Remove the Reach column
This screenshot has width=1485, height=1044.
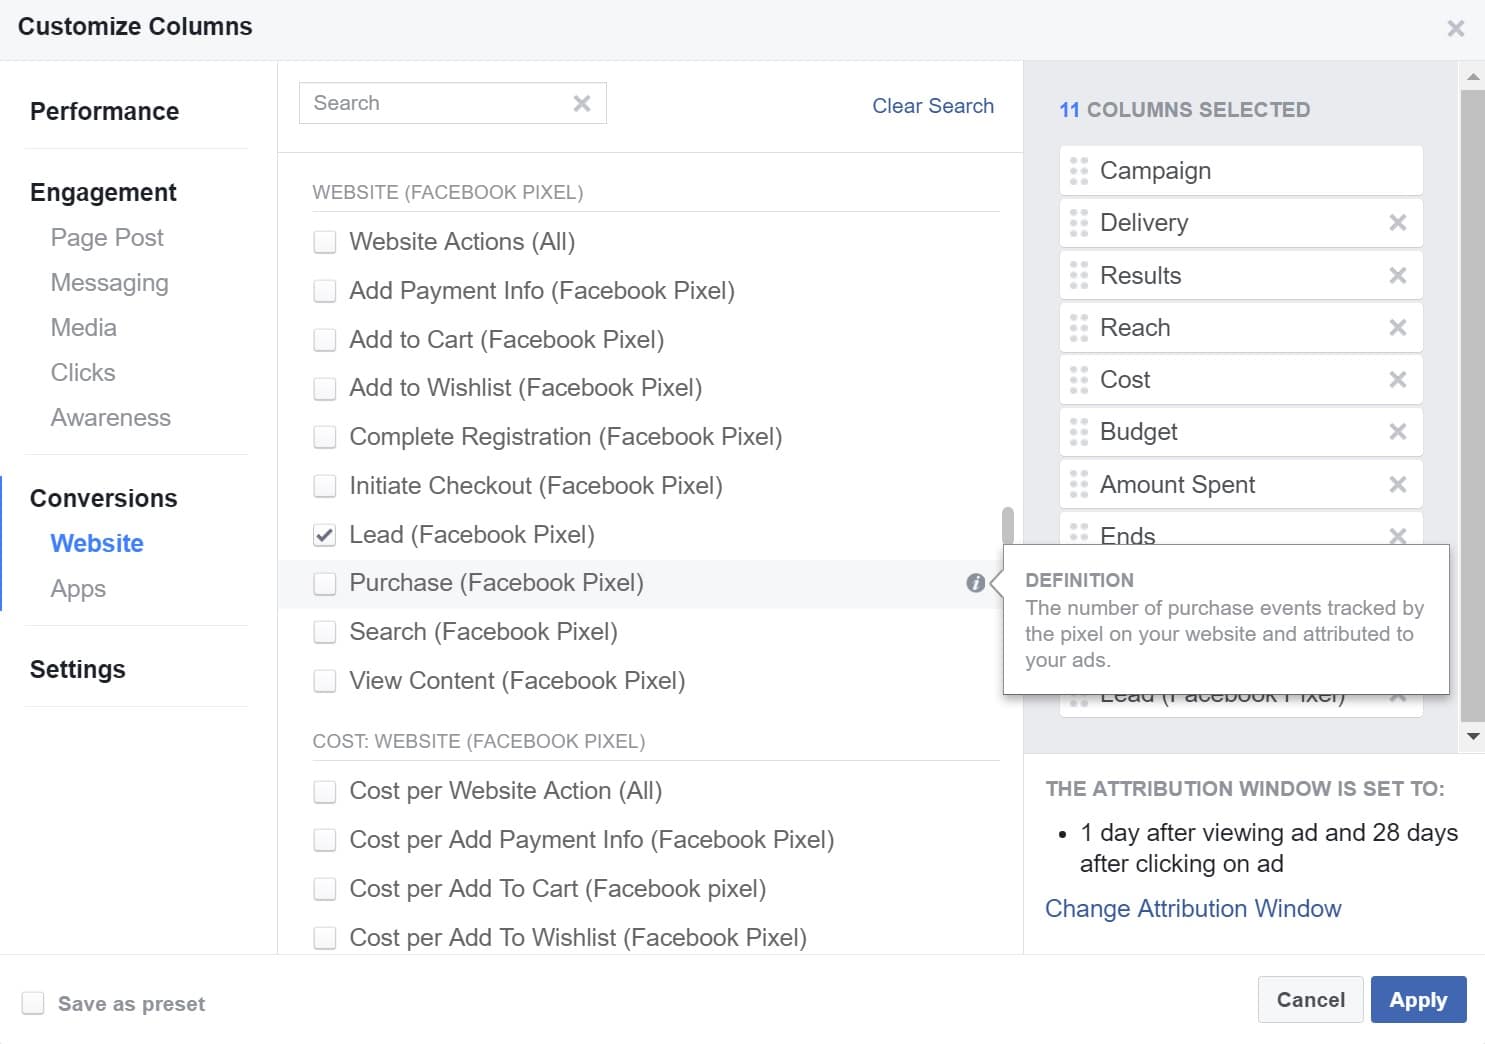point(1397,327)
